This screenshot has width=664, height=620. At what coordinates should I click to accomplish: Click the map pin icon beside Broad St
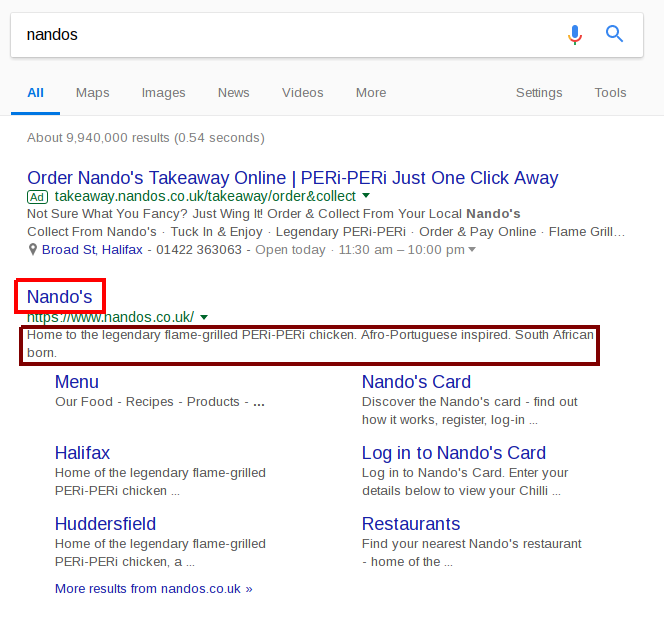(33, 249)
